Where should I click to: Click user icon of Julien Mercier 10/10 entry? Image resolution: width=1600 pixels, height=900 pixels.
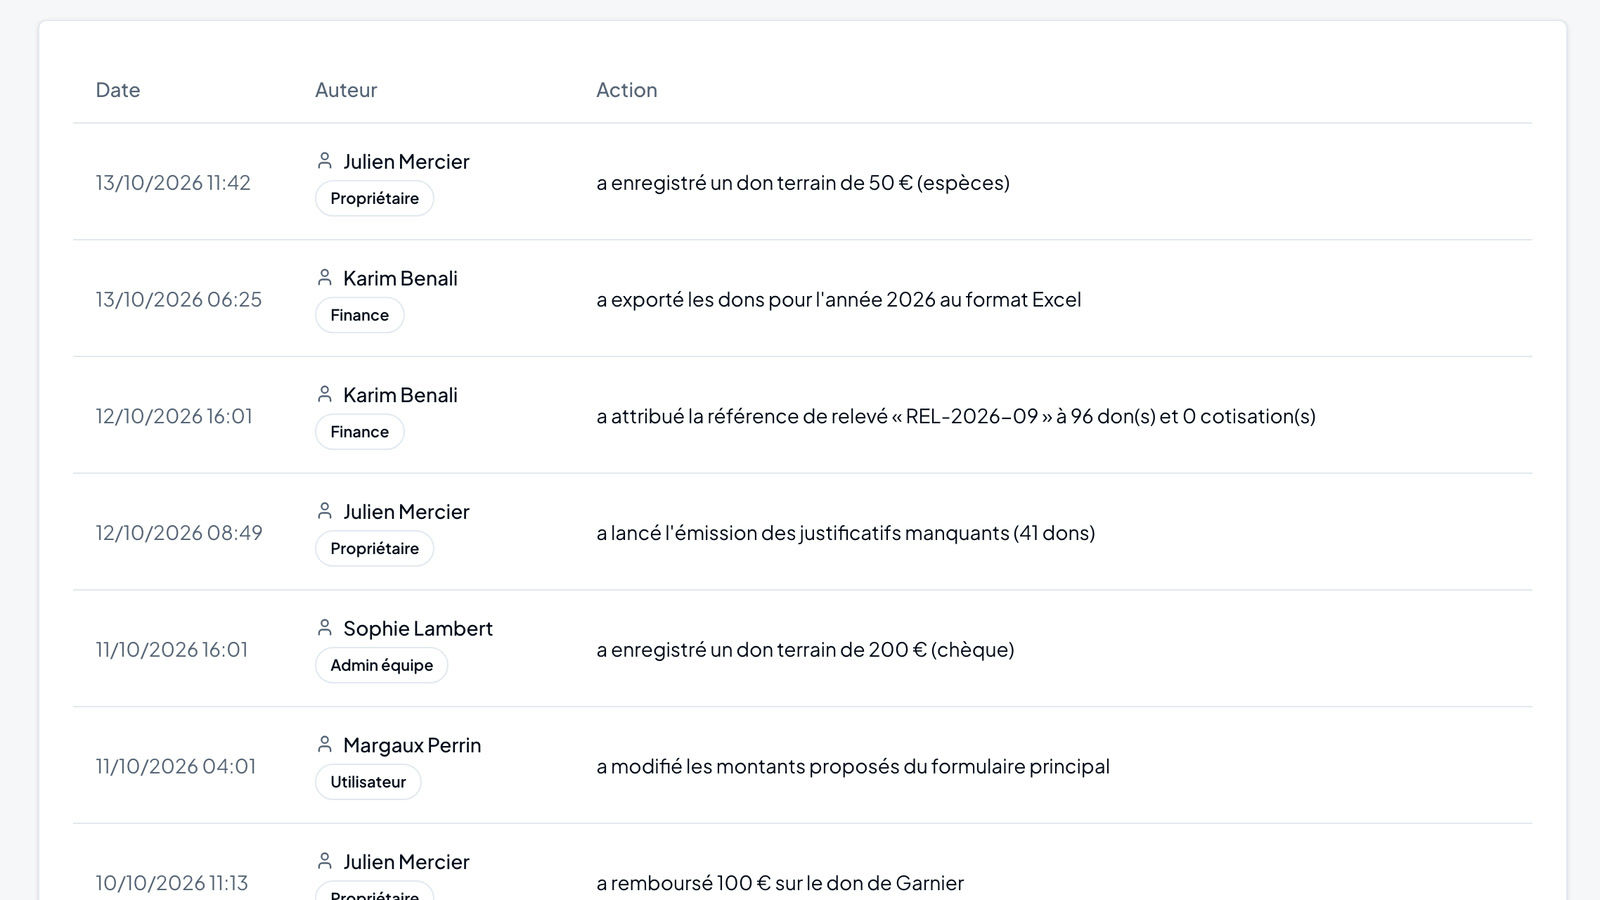324,861
